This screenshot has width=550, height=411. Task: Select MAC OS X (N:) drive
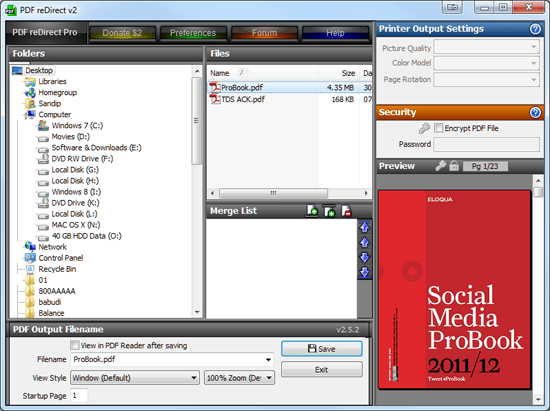(76, 225)
